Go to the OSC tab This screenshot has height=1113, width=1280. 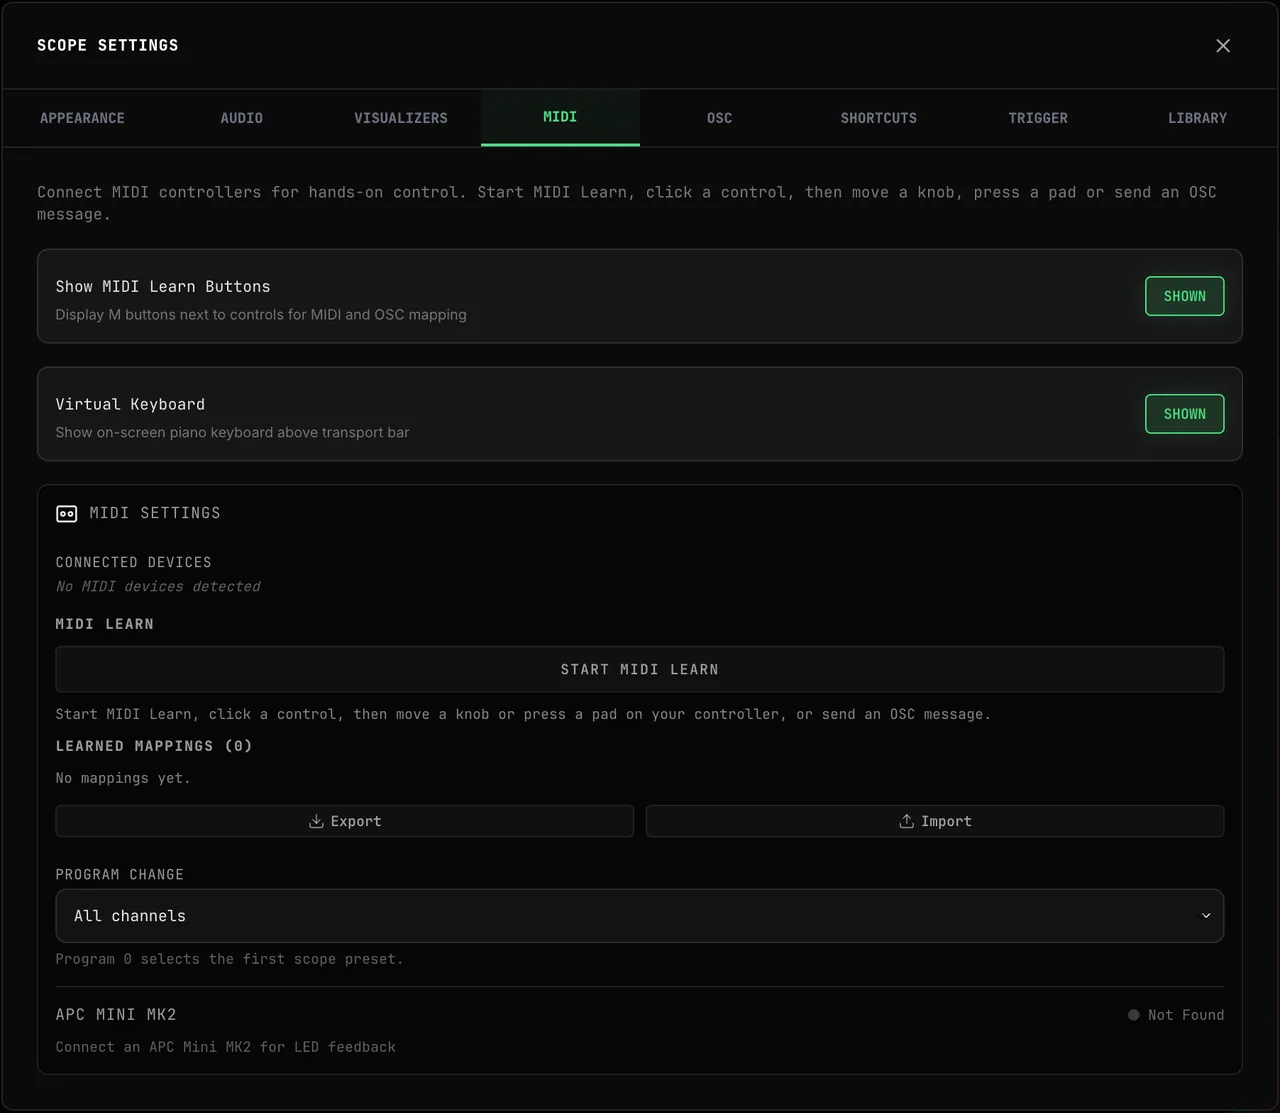719,118
